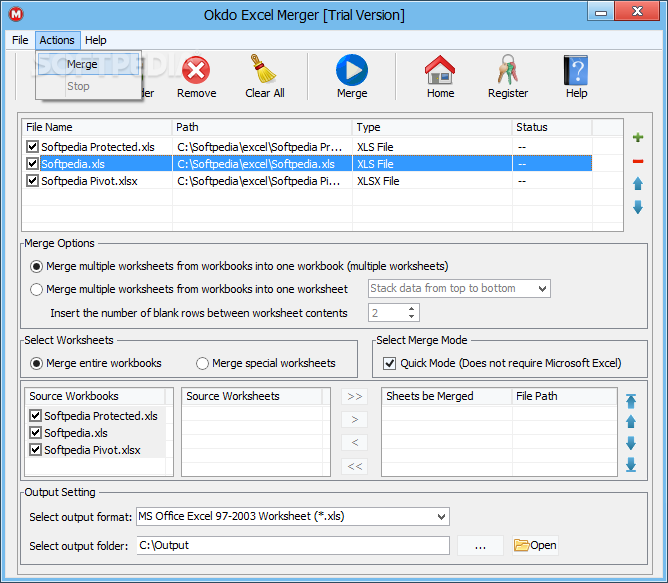Move merged sheet up one position

point(631,421)
